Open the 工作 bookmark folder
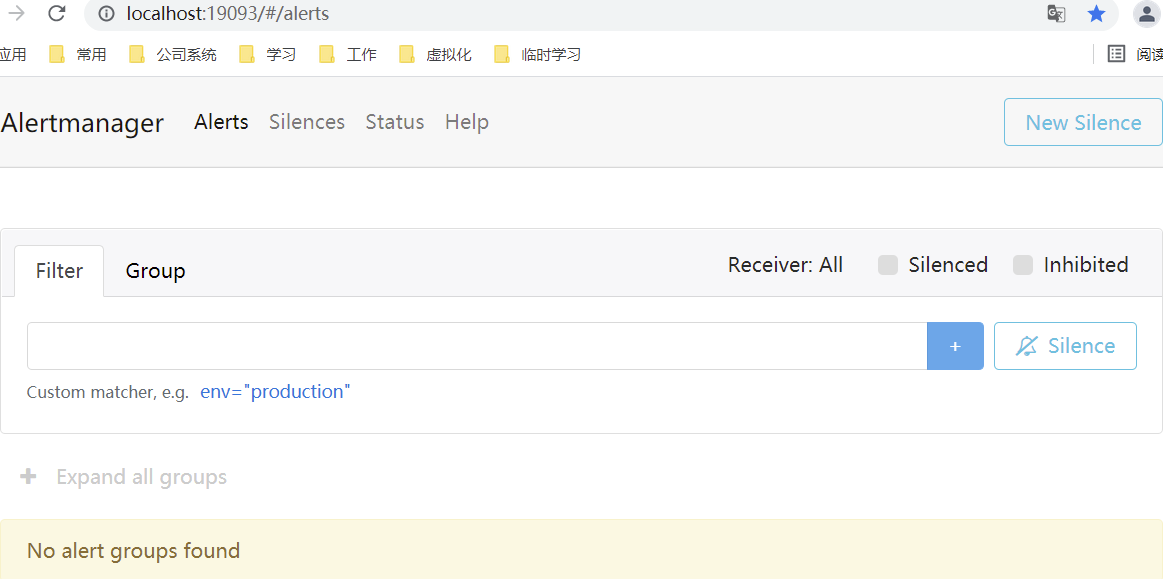This screenshot has height=579, width=1163. click(x=348, y=54)
